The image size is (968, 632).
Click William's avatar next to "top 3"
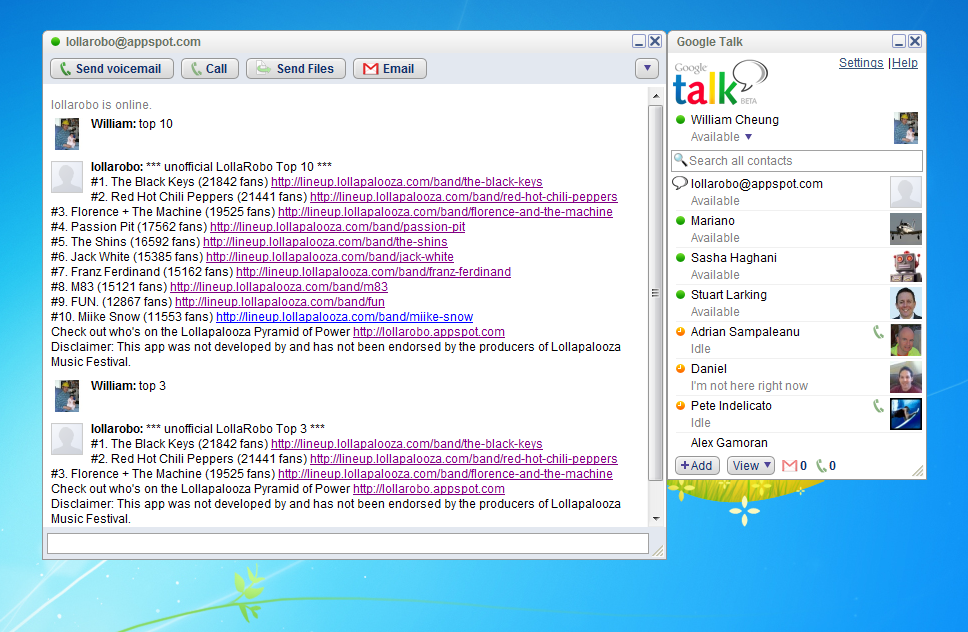point(67,396)
